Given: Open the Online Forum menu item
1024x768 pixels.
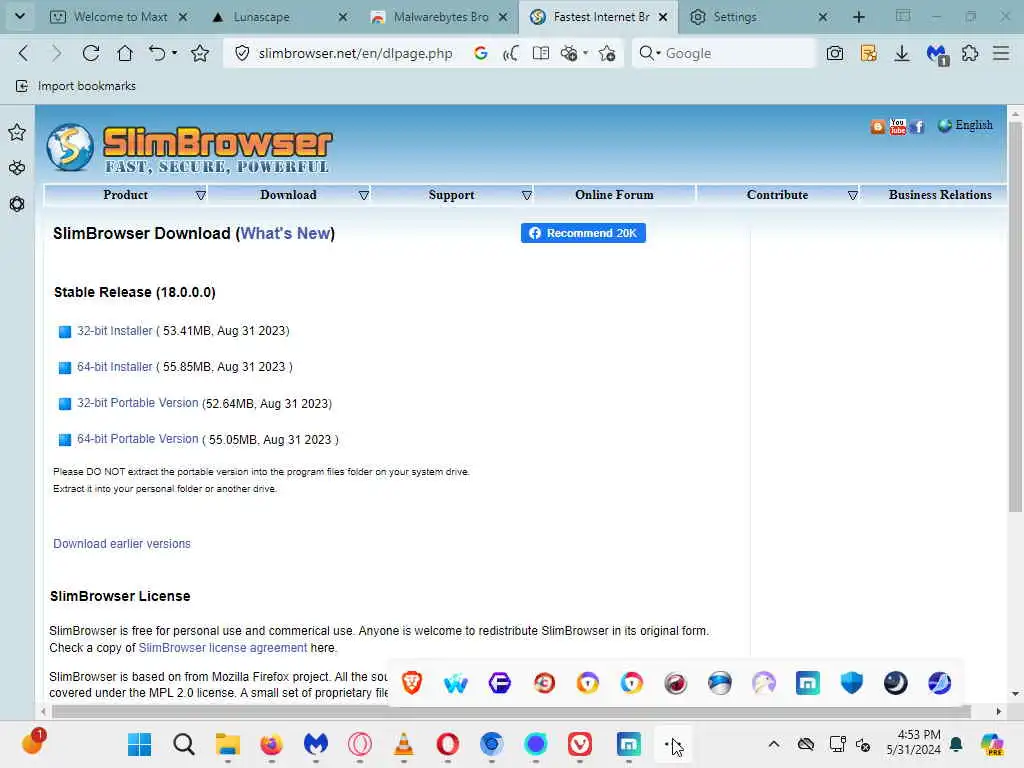Looking at the screenshot, I should [x=614, y=195].
